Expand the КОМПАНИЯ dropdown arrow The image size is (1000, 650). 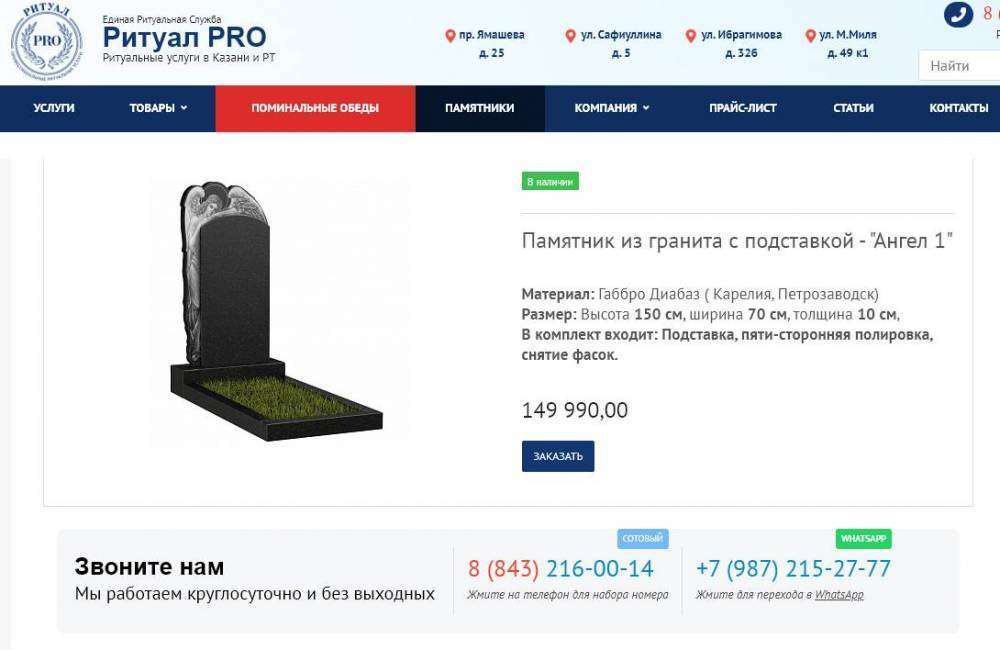click(646, 108)
